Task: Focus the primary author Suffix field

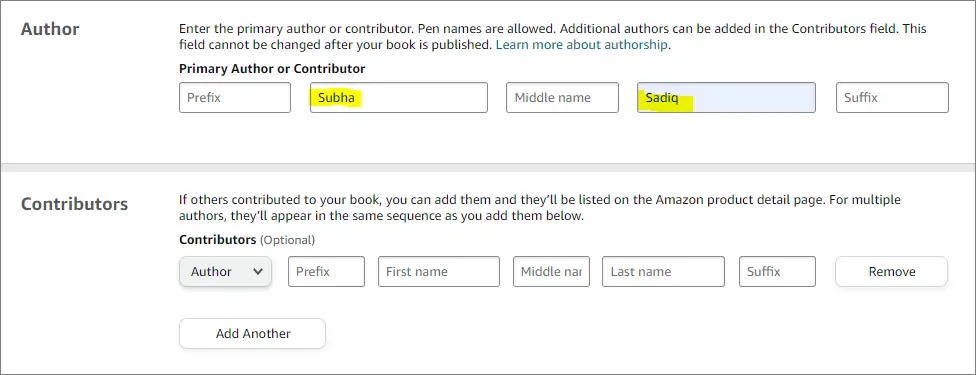Action: tap(892, 98)
